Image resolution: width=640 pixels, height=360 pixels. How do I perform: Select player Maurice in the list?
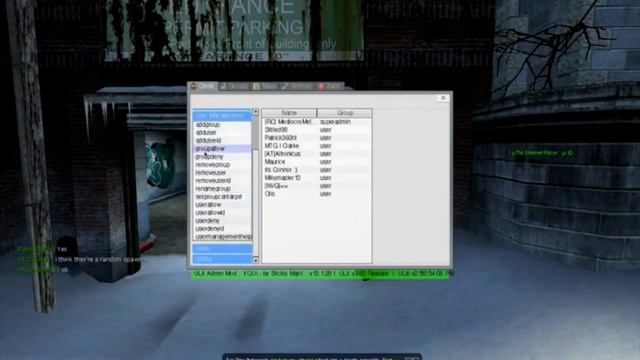[317, 162]
